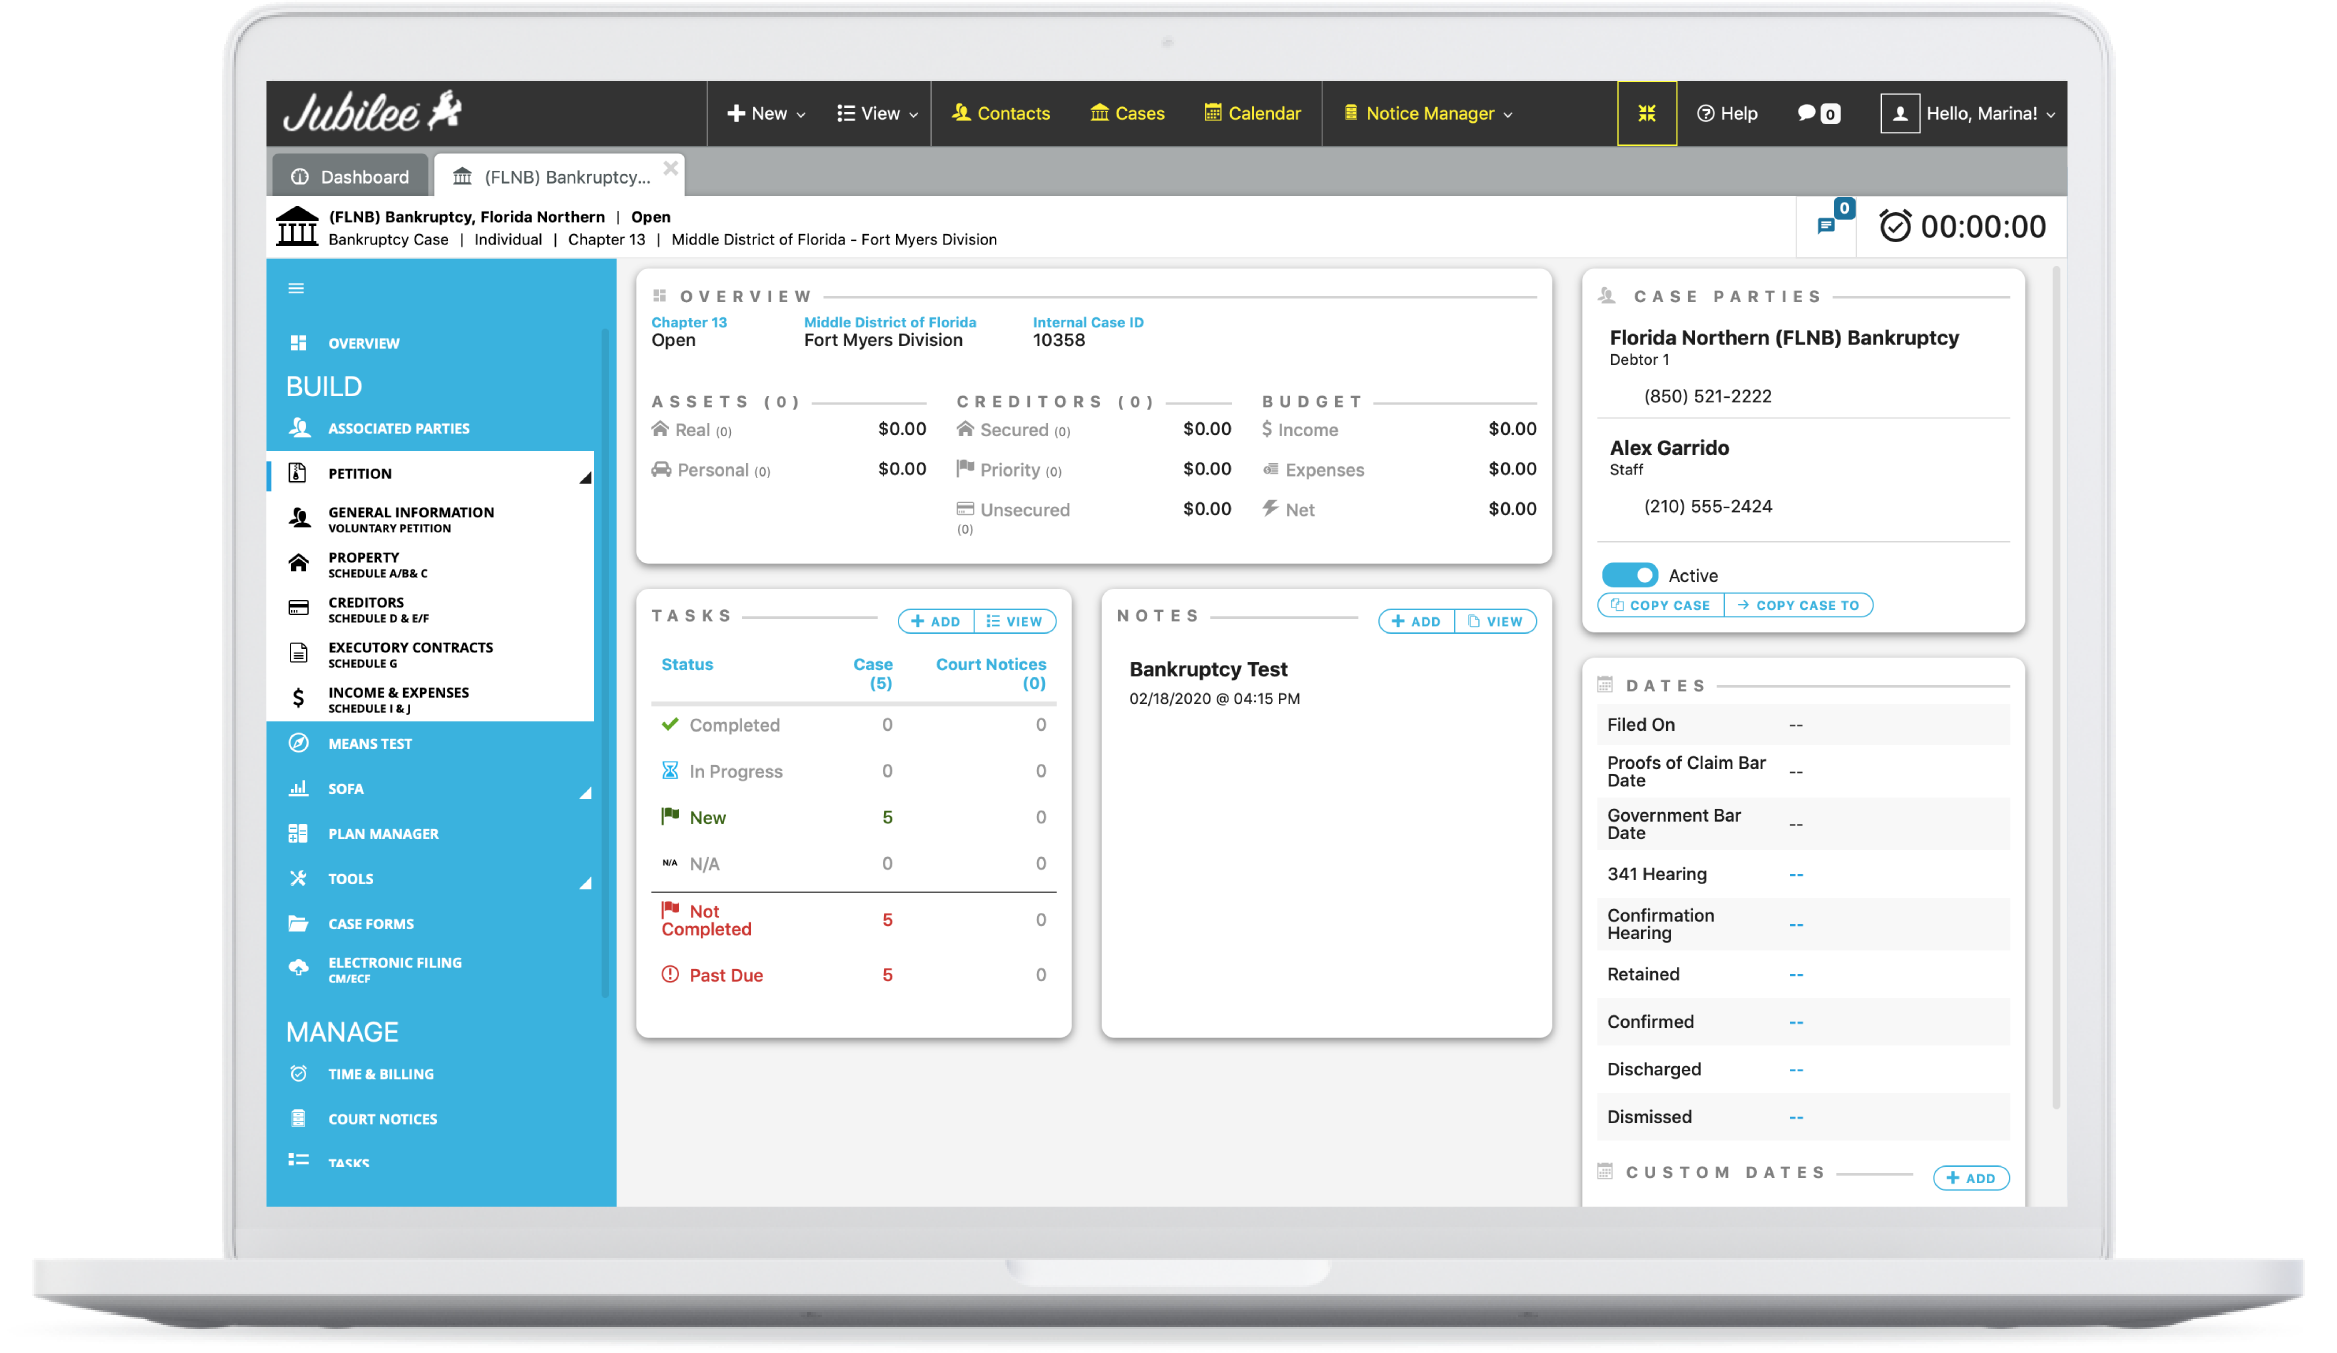The width and height of the screenshot is (2337, 1353).
Task: Click the courthouse icon in case header
Action: pyautogui.click(x=297, y=226)
